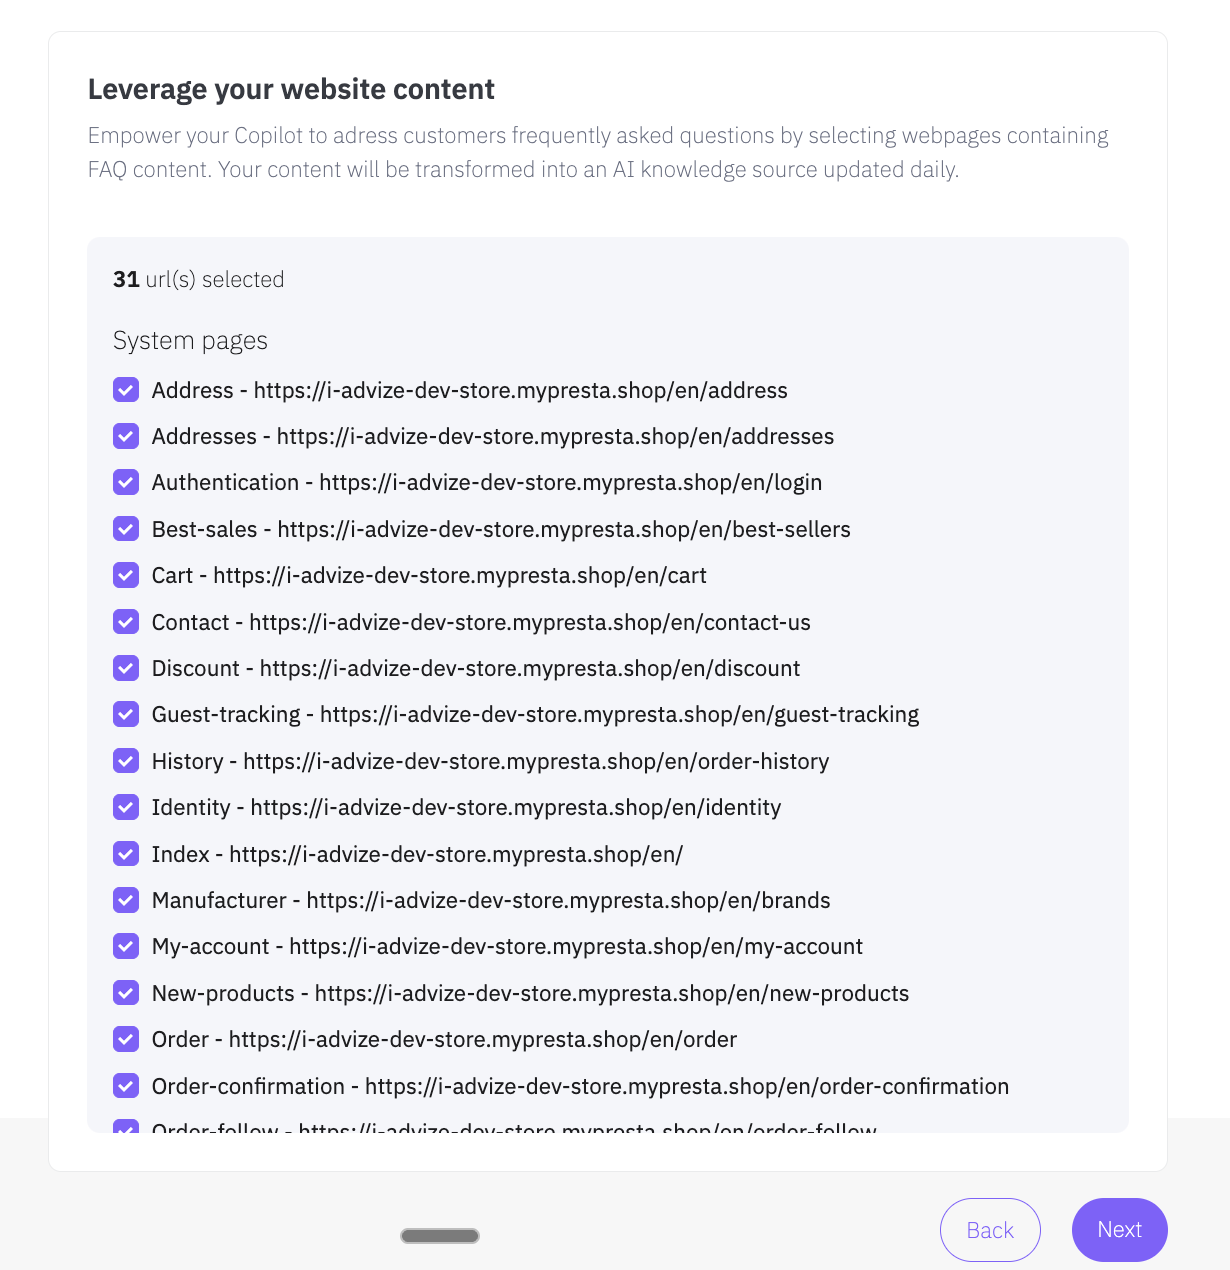Toggle the Order-confirmation checkbox
This screenshot has width=1230, height=1270.
[126, 1086]
